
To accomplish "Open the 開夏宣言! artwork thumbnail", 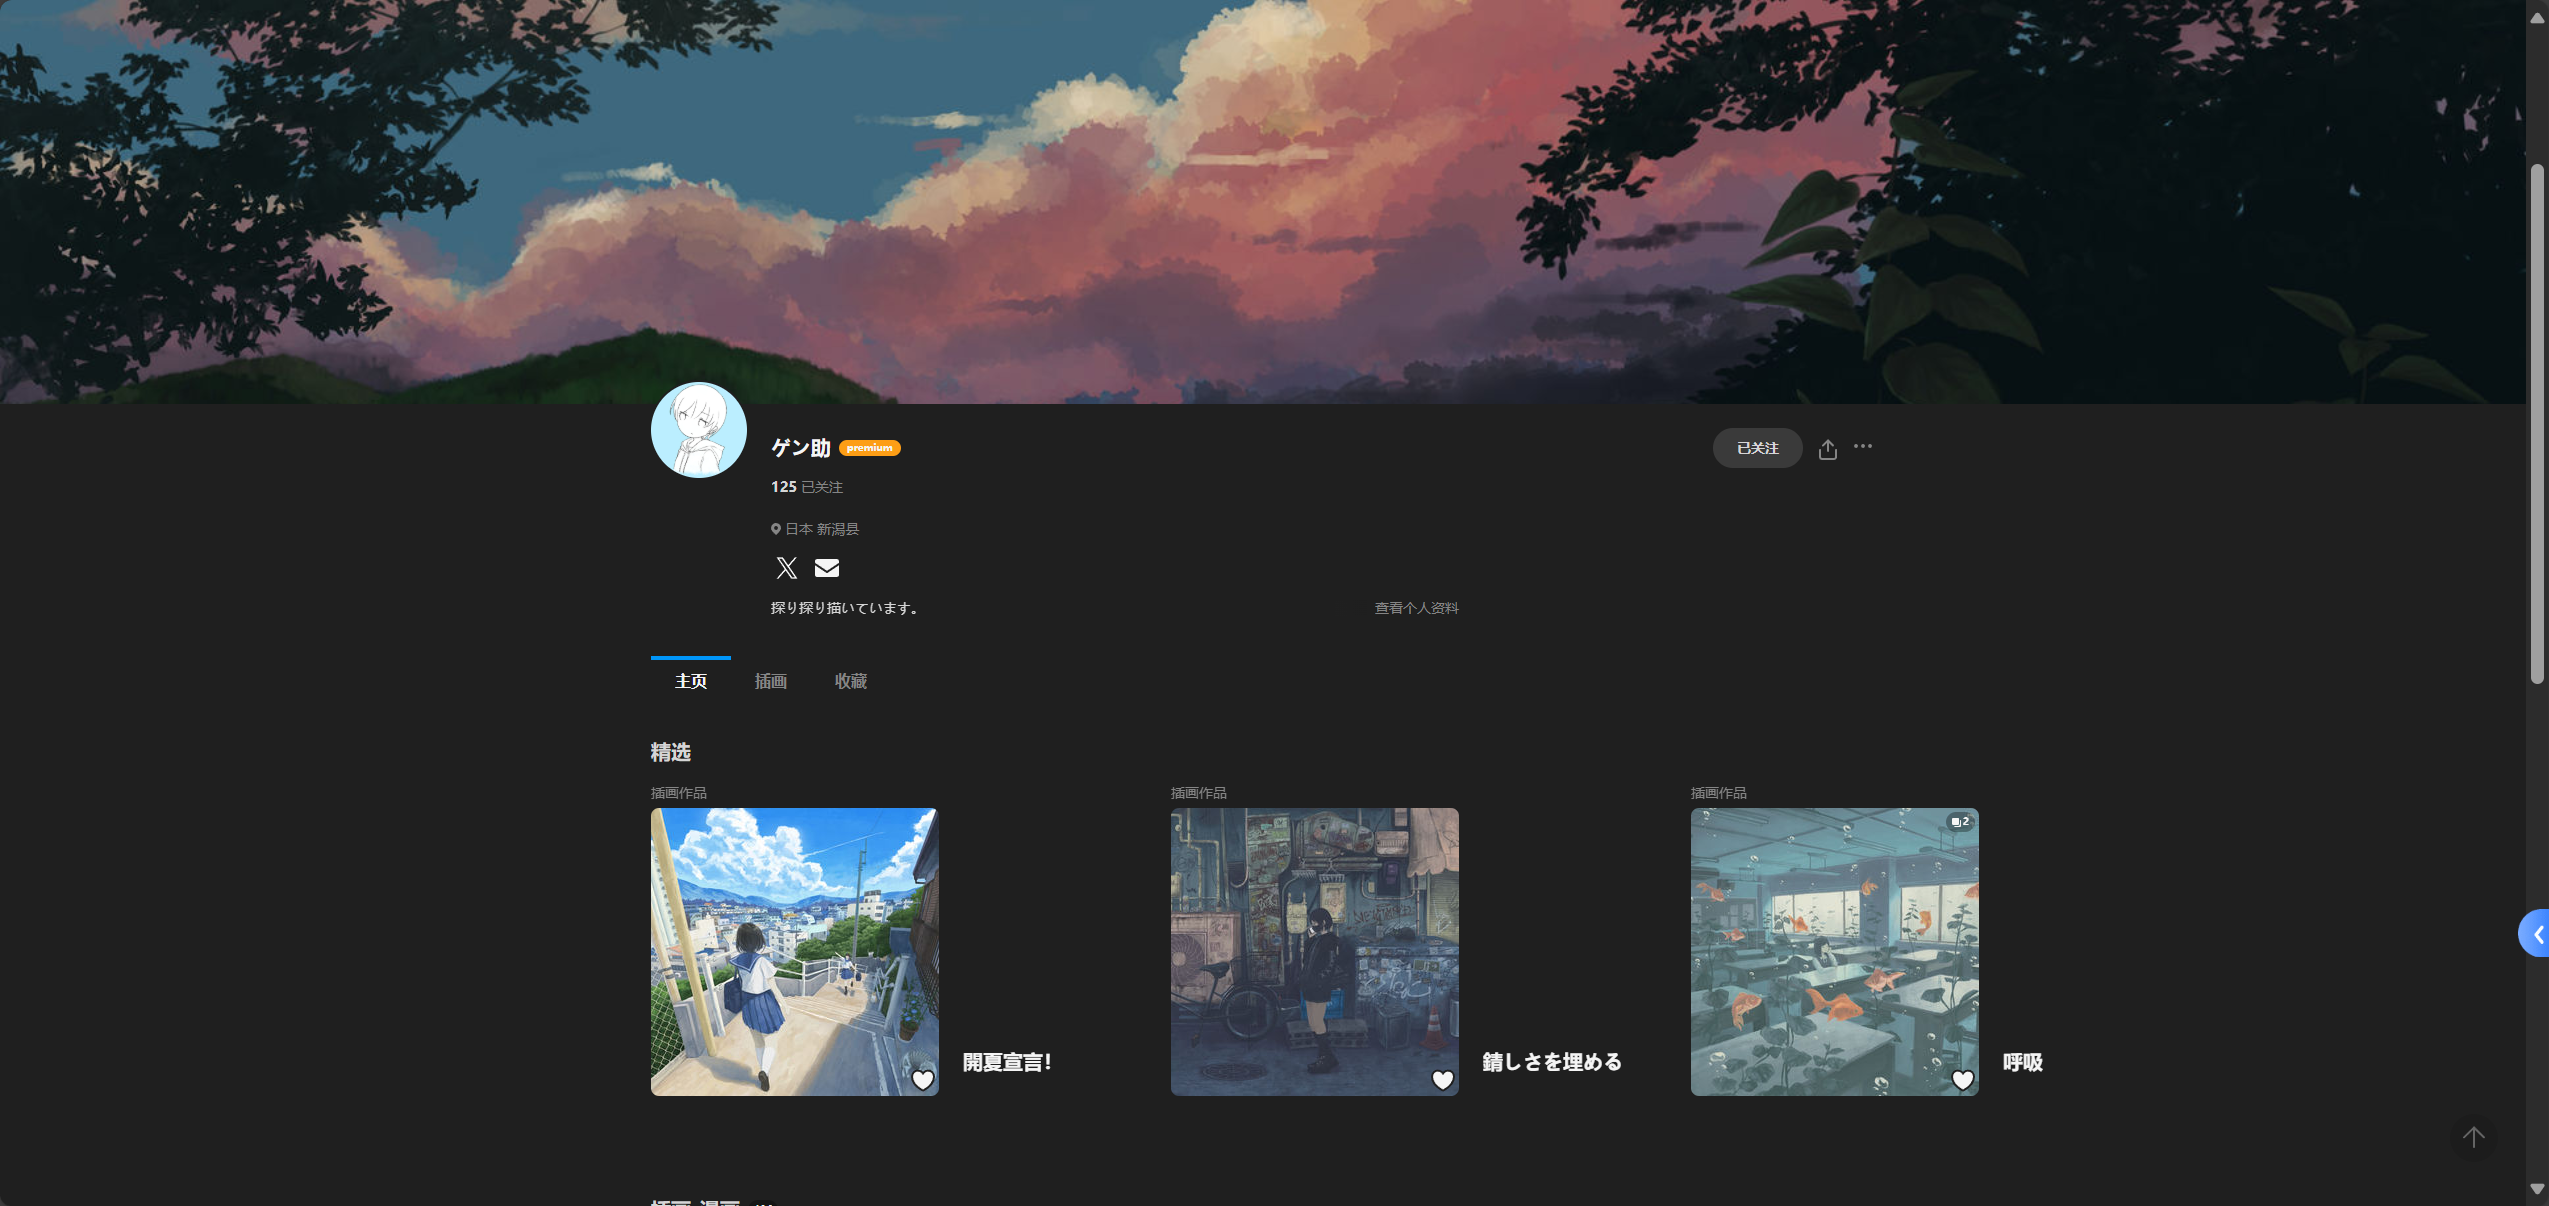I will (795, 952).
